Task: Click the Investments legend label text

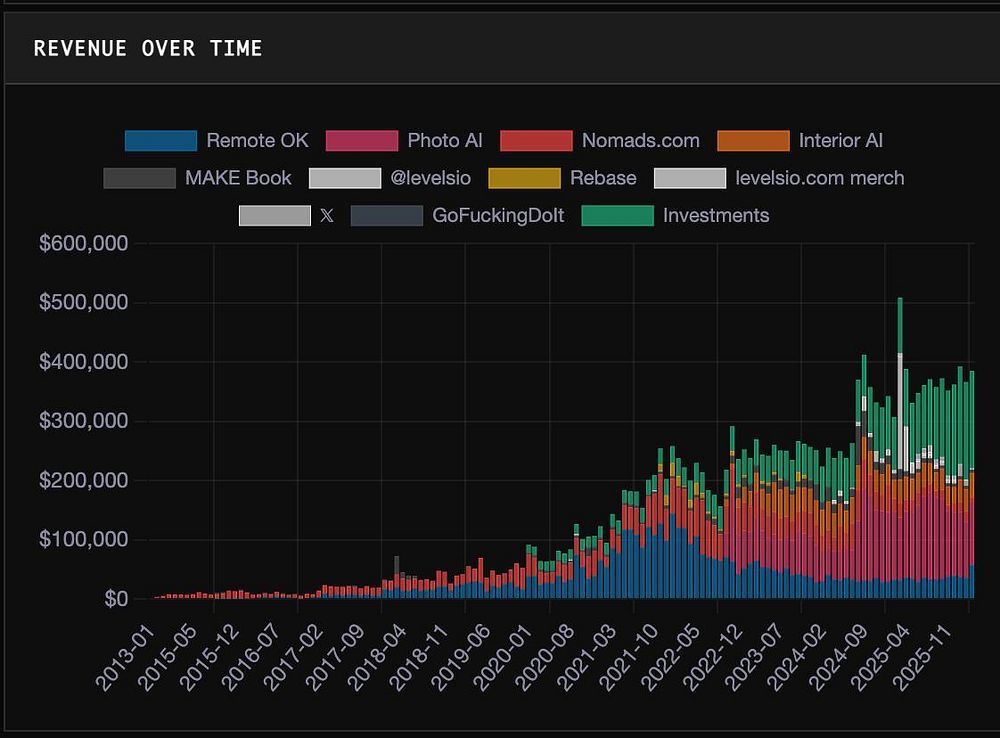Action: (716, 216)
